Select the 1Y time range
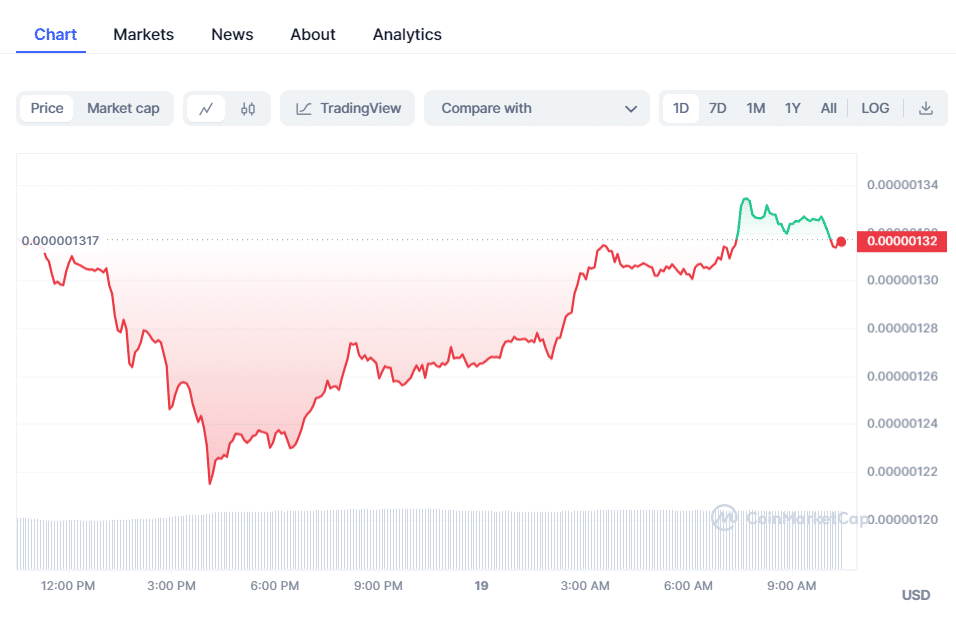 click(x=792, y=109)
